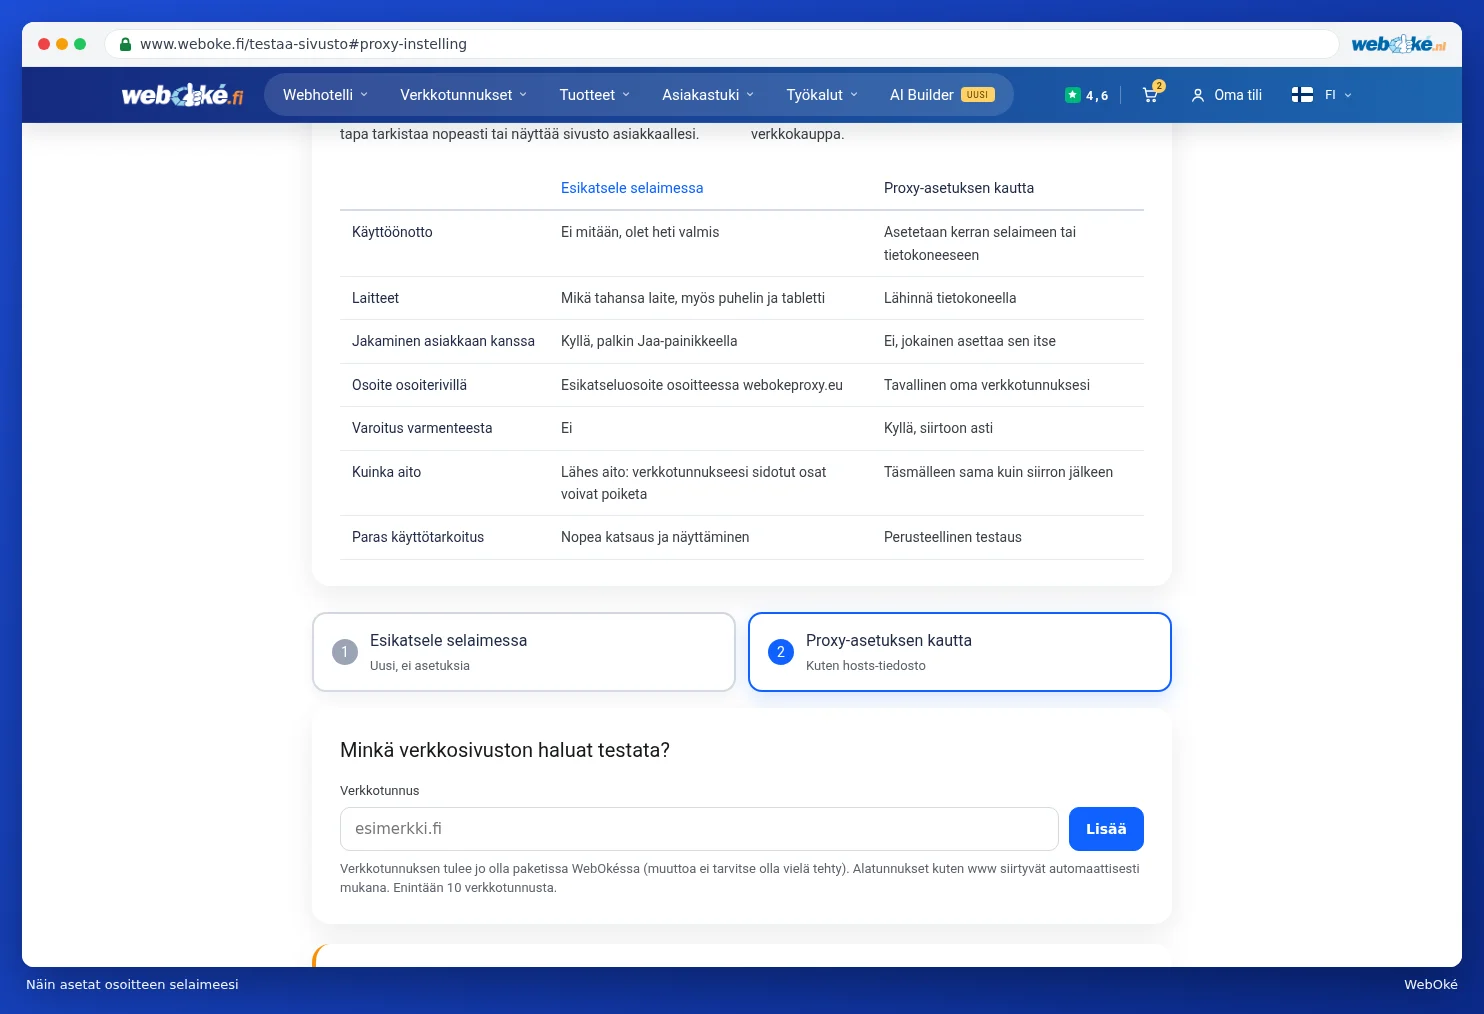Click the 'Kuinka aito' row label
This screenshot has height=1014, width=1484.
tap(386, 472)
